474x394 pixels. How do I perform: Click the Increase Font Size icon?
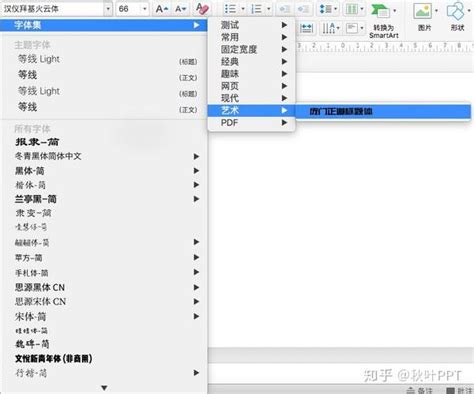[162, 9]
